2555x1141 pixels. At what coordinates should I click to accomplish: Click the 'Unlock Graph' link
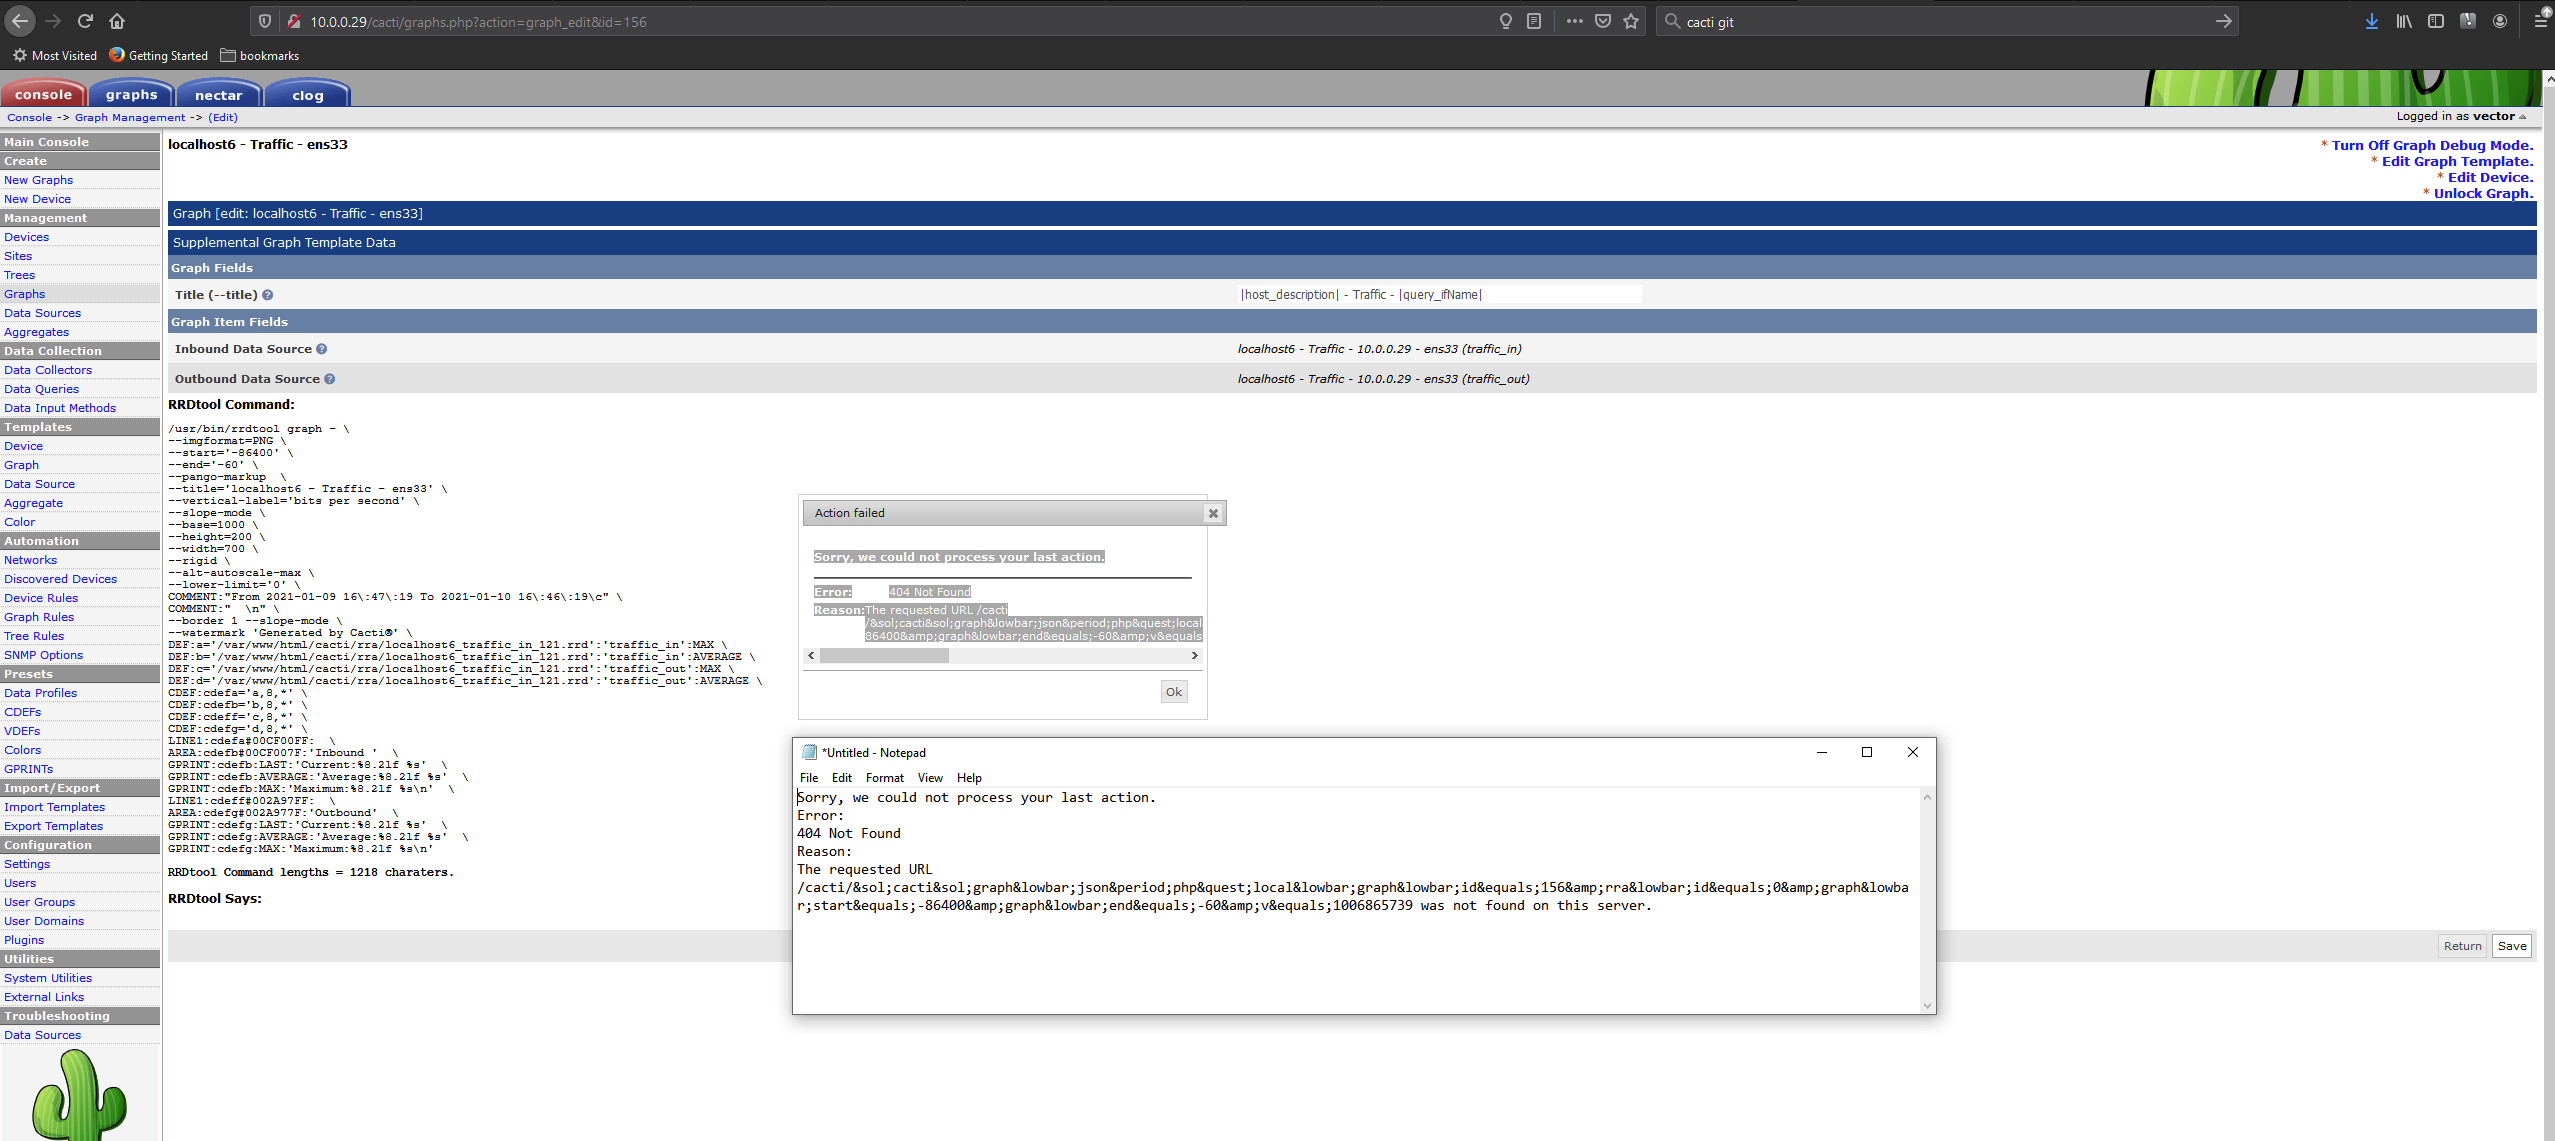2483,193
